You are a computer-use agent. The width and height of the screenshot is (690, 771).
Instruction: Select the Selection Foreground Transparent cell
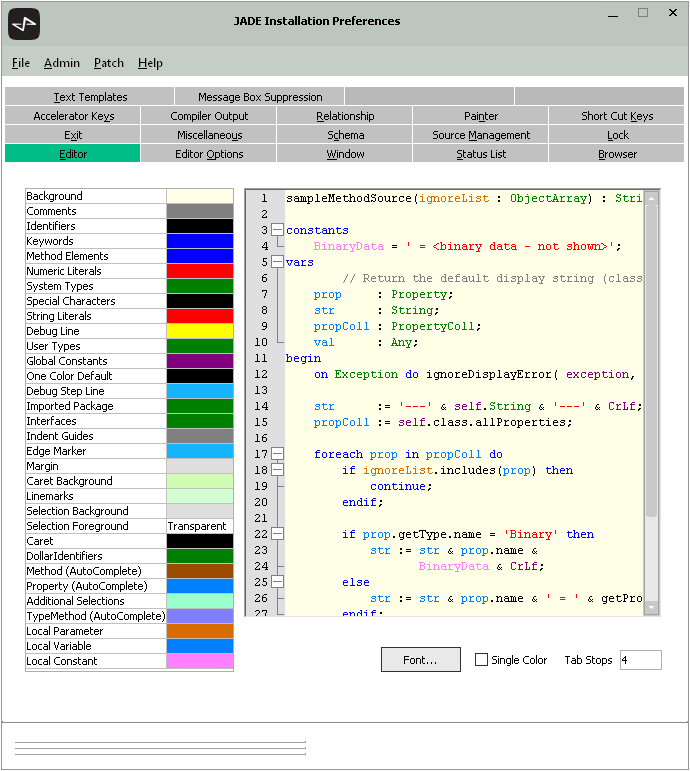click(199, 526)
